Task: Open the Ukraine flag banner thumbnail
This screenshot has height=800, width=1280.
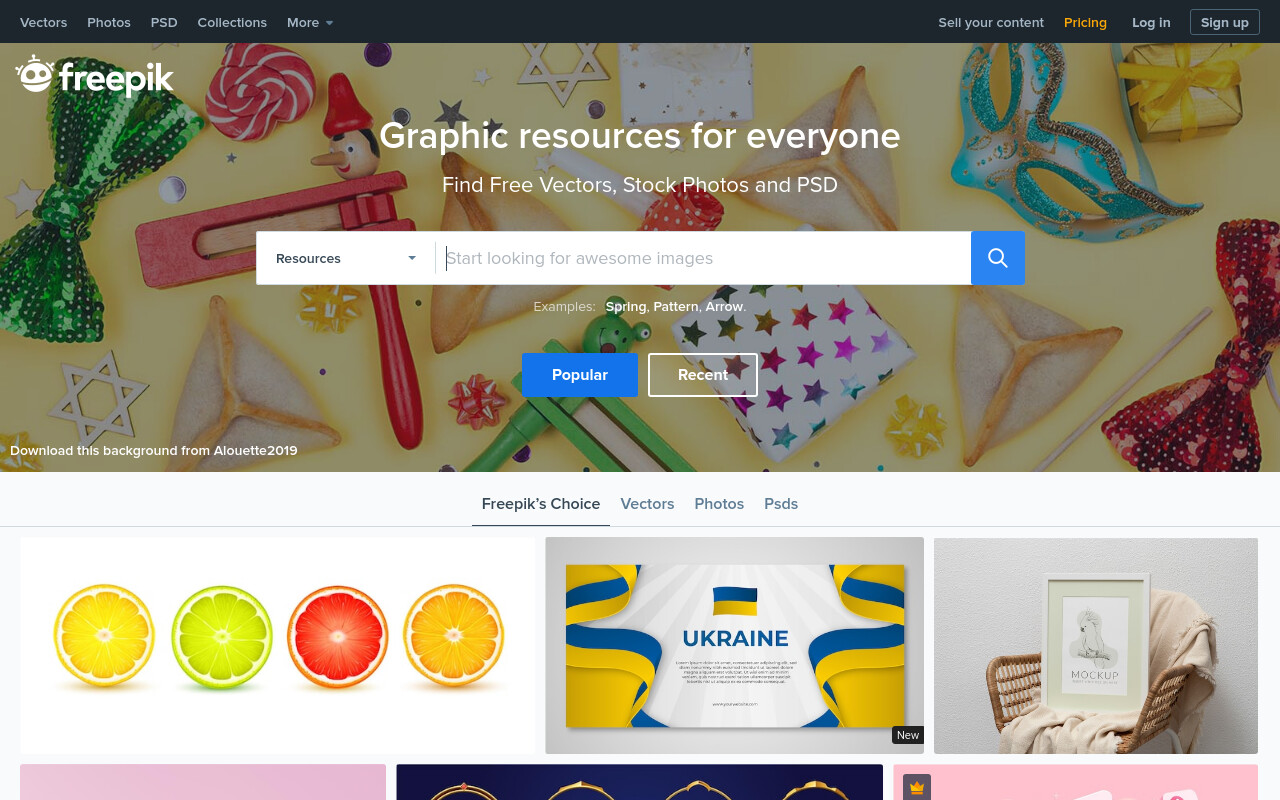Action: 735,645
